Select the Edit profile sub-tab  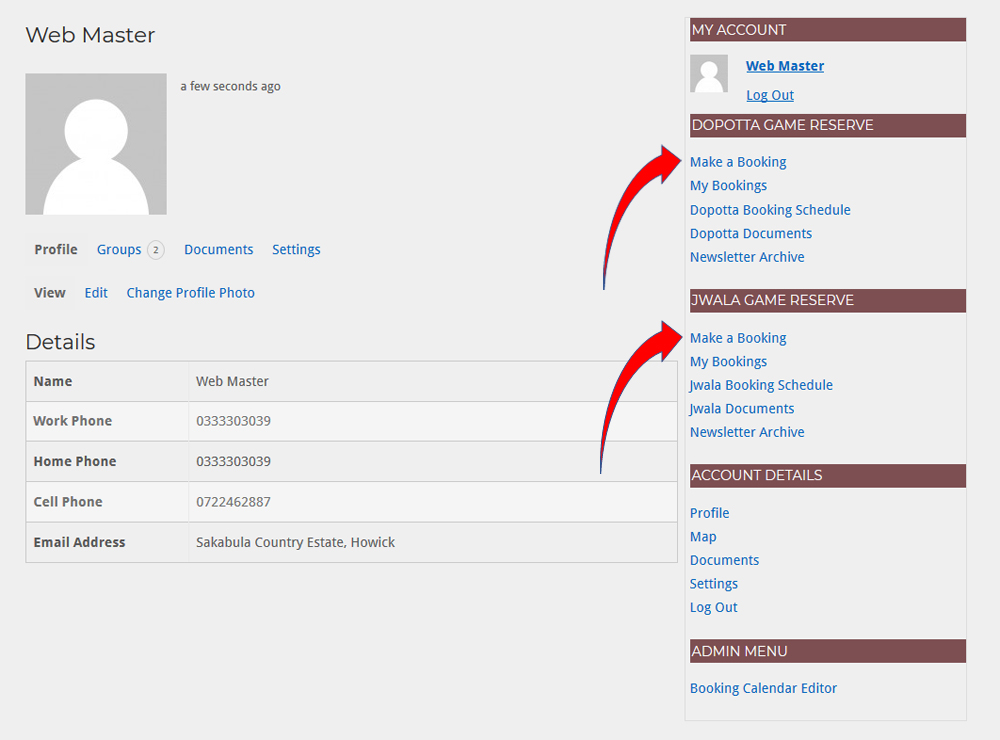coord(96,293)
